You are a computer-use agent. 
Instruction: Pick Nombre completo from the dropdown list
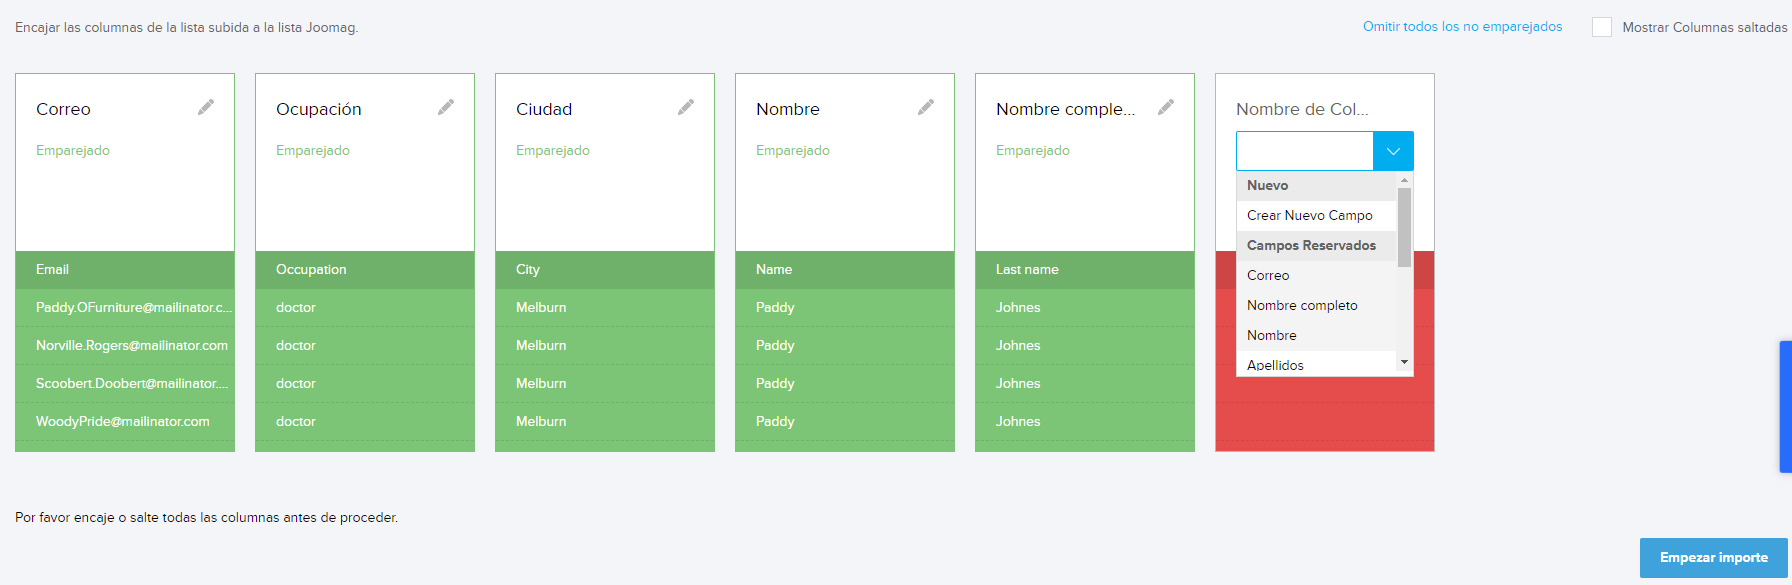tap(1302, 305)
